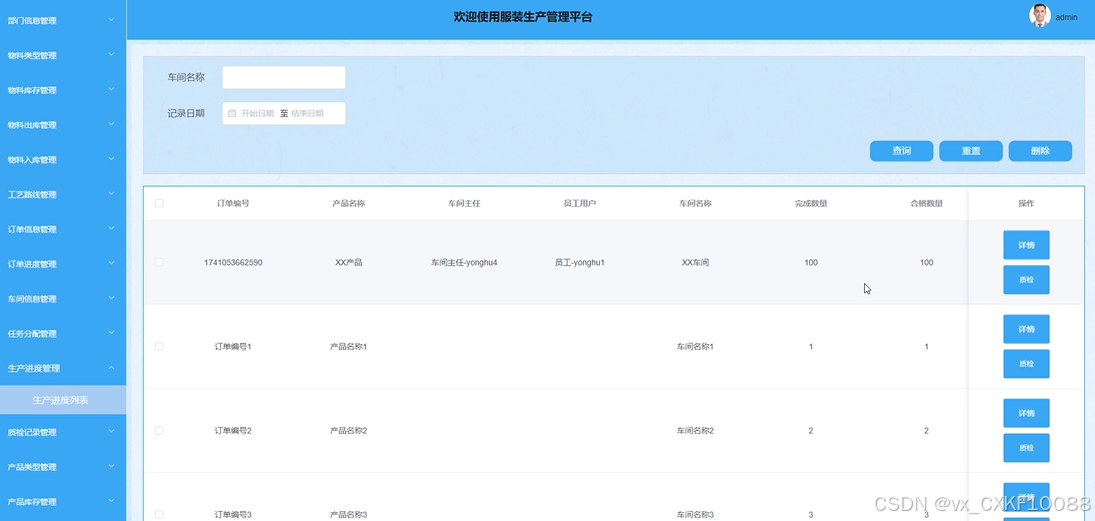Click 质检 for 订单编号1 row
1095x521 pixels.
[x=1026, y=364]
